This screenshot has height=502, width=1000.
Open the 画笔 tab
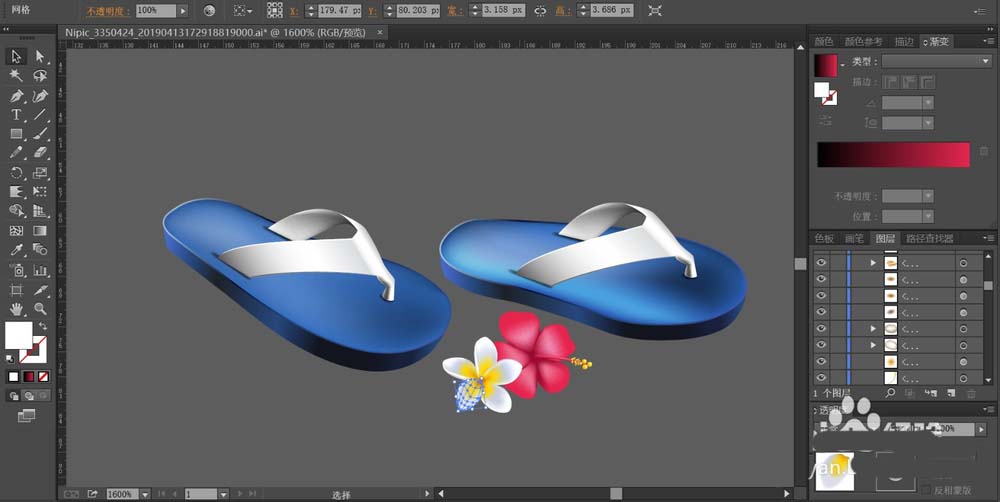[x=854, y=239]
